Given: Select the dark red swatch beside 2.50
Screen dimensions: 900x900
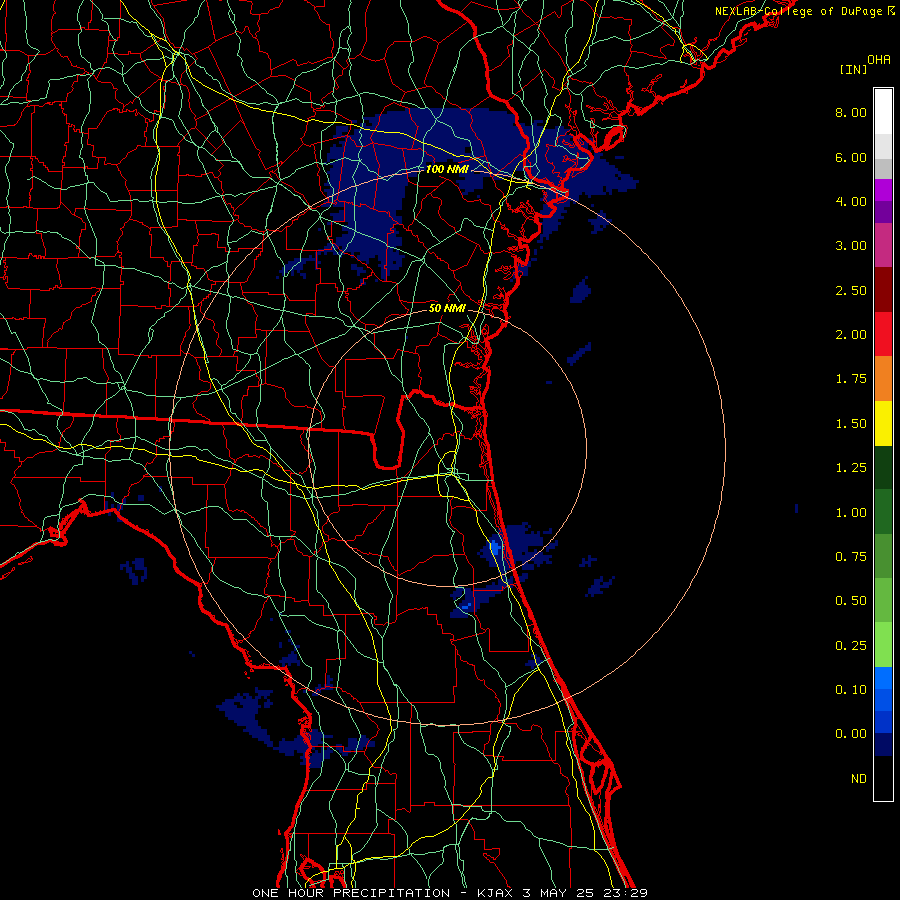Looking at the screenshot, I should 883,290.
